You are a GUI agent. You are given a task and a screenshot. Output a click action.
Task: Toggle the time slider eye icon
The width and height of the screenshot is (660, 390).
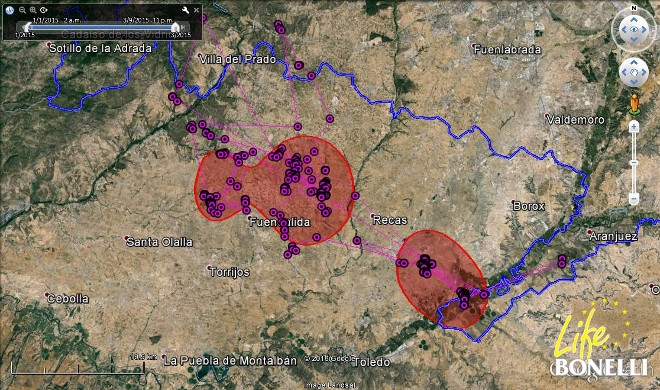click(x=43, y=10)
